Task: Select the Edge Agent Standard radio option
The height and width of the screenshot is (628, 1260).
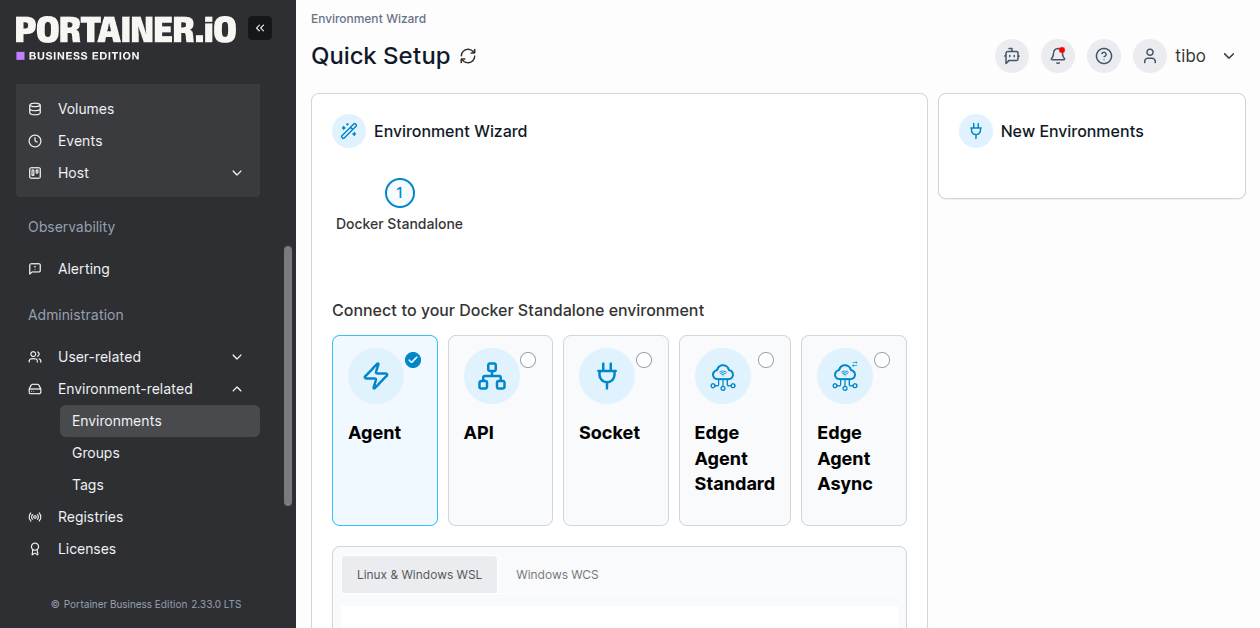Action: tap(766, 360)
